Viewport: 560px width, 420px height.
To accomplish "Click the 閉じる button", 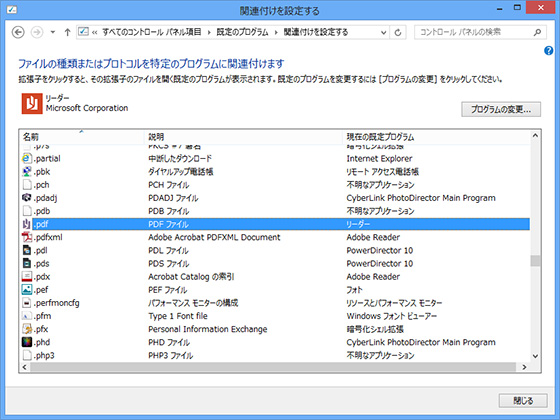I will point(523,401).
